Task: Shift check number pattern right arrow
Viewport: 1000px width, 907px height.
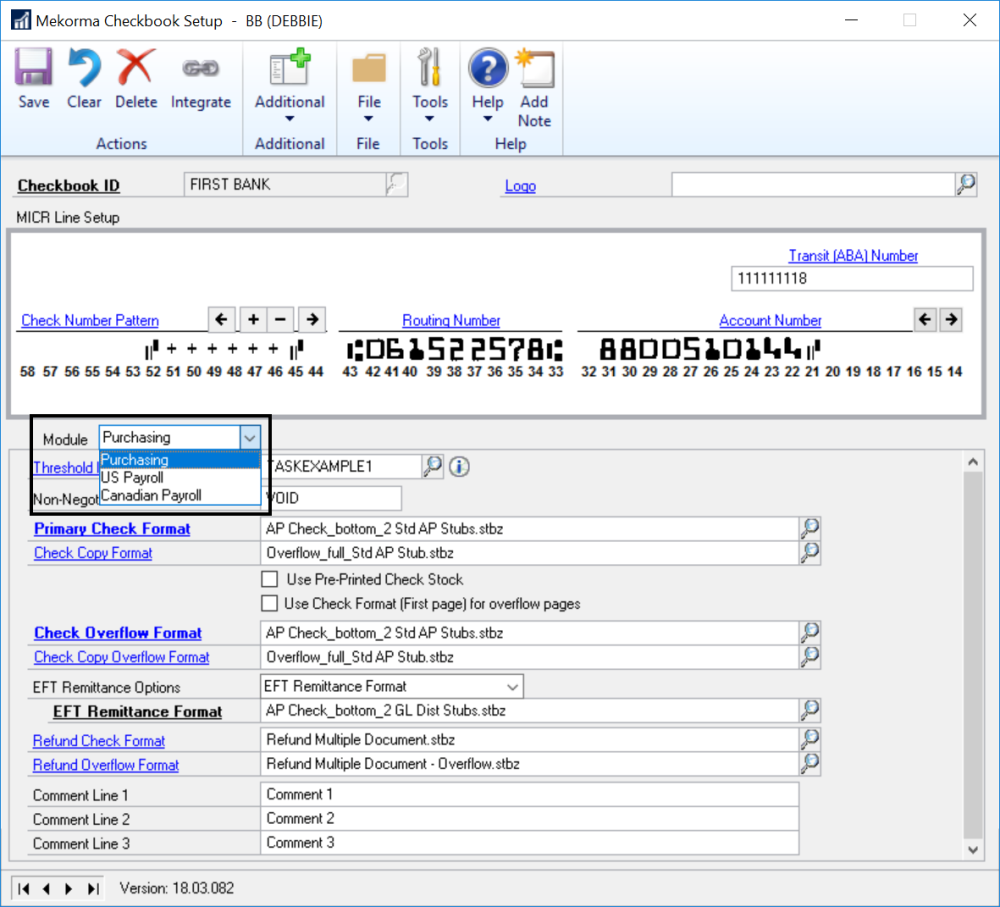Action: point(312,319)
